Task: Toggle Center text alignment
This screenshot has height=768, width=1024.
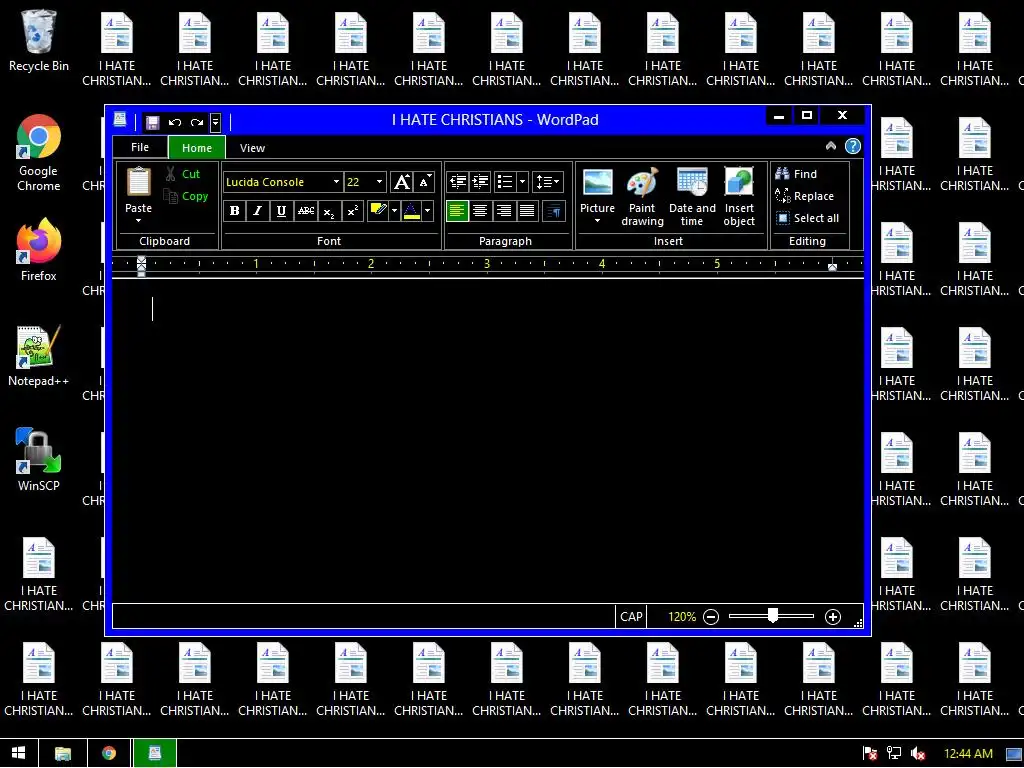Action: tap(480, 211)
